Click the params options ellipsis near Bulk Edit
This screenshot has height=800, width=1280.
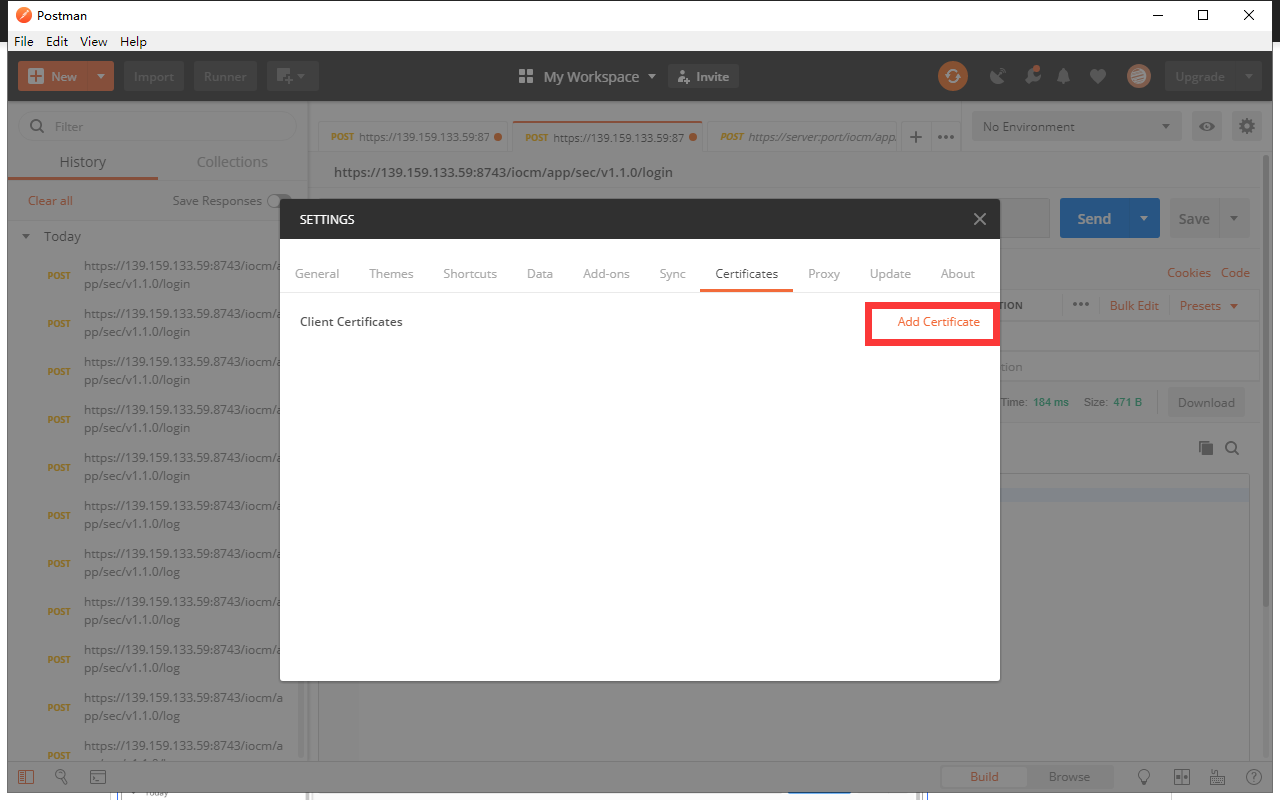point(1081,304)
